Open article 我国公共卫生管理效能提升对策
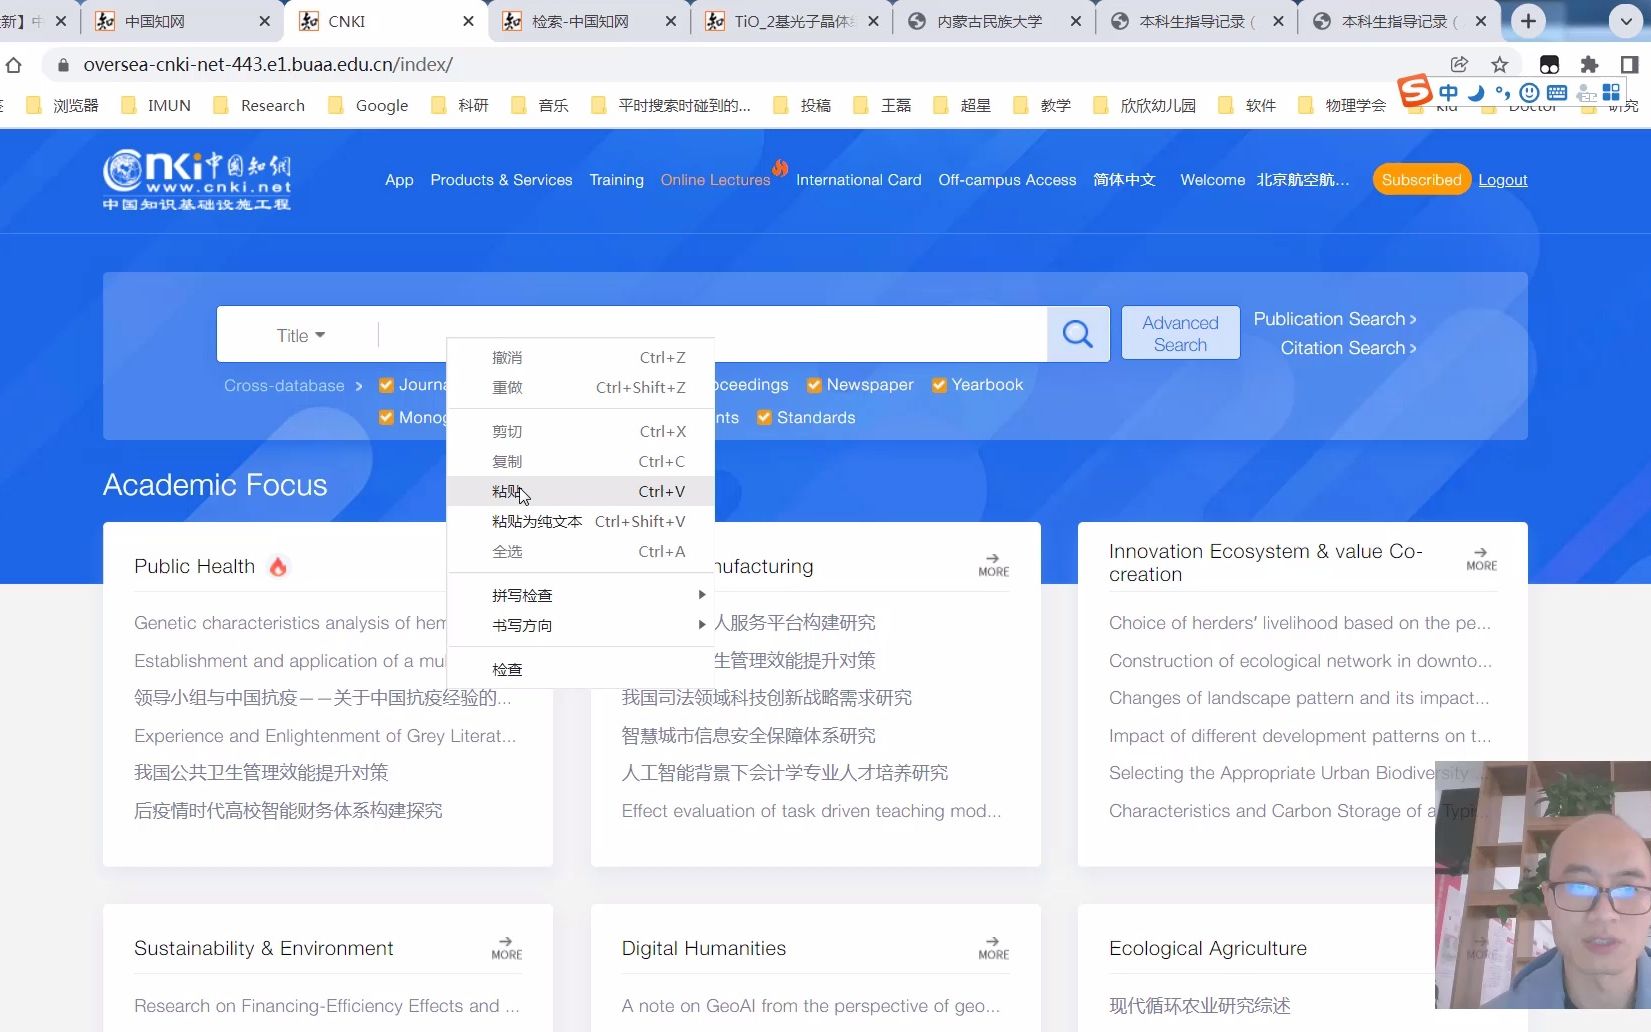 pos(261,773)
